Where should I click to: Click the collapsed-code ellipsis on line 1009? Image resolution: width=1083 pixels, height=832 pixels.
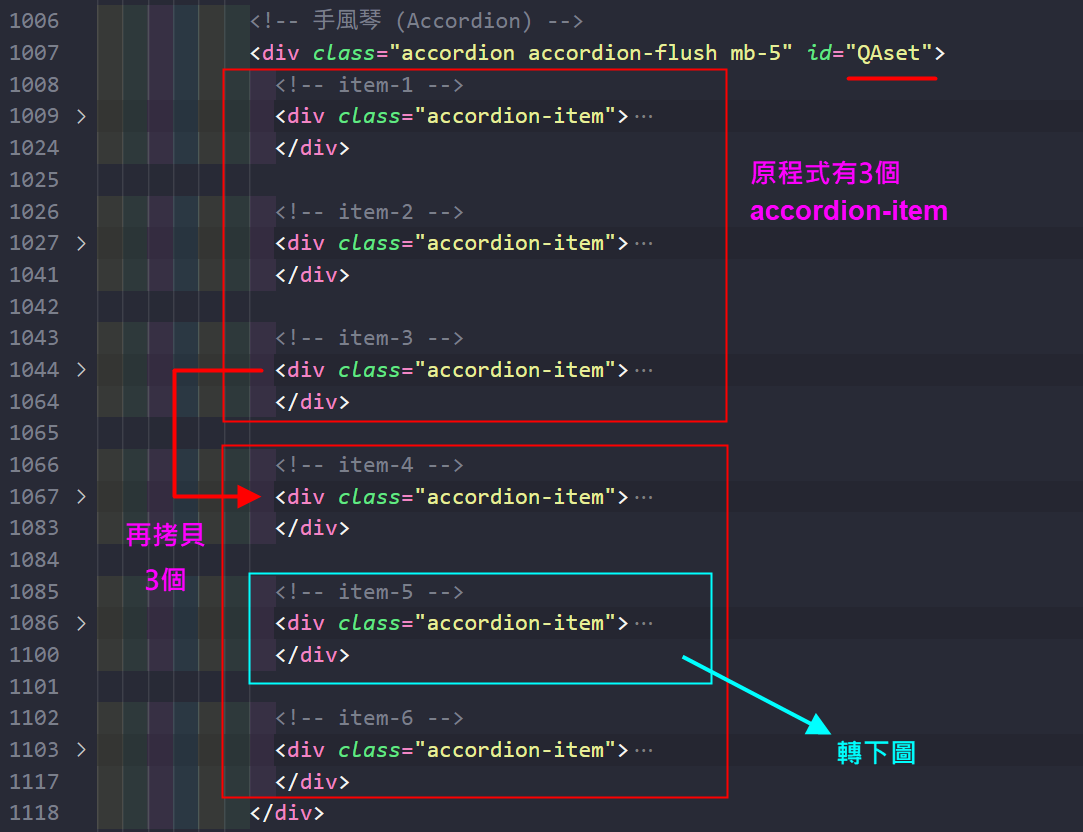click(643, 116)
